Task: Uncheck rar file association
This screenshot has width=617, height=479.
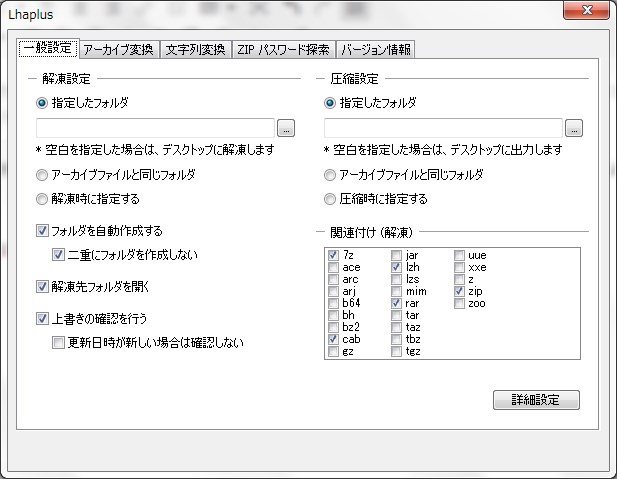Action: point(396,303)
